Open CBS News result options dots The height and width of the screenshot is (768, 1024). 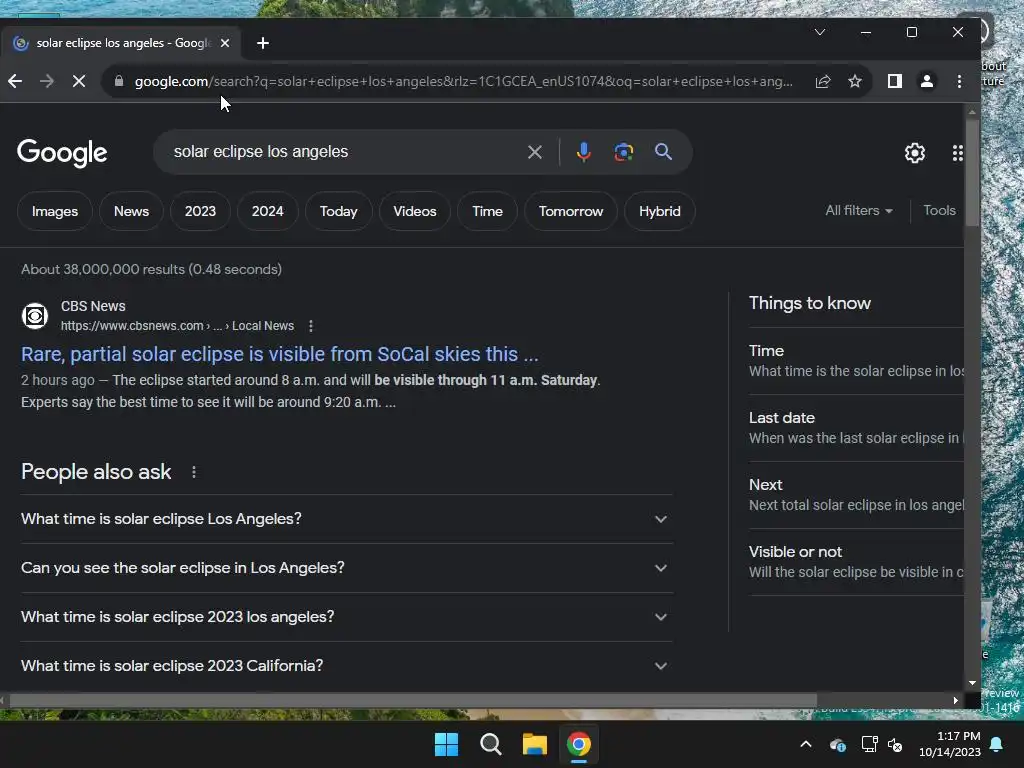tap(311, 326)
